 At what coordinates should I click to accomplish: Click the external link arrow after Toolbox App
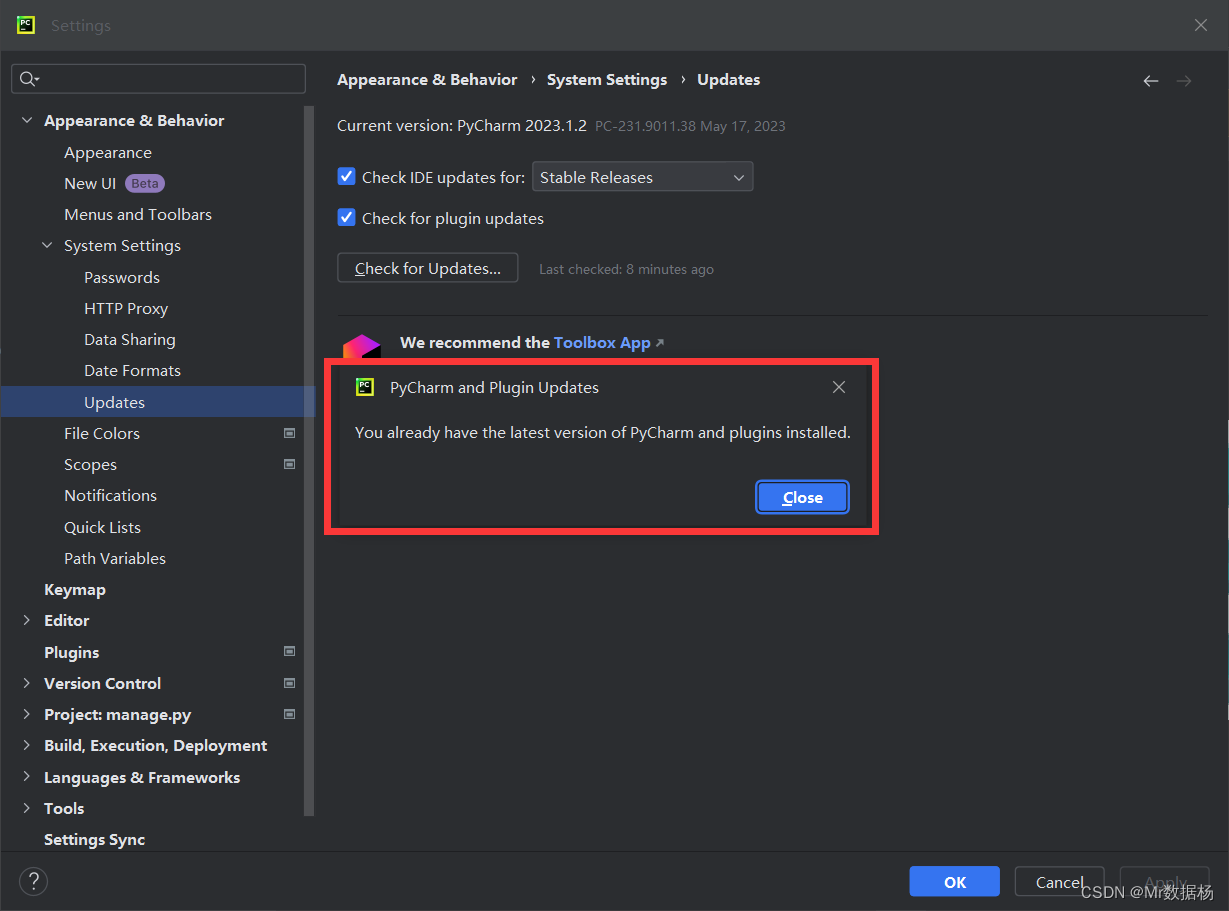(659, 343)
